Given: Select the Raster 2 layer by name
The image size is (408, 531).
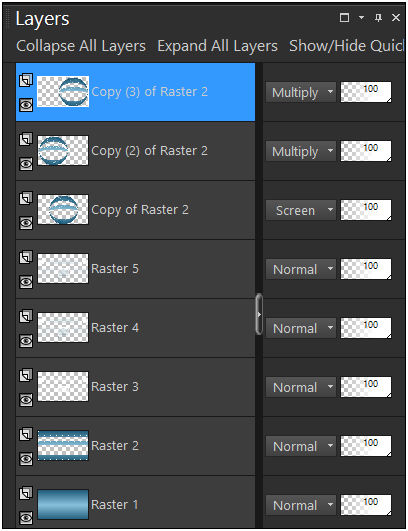Looking at the screenshot, I should (115, 446).
